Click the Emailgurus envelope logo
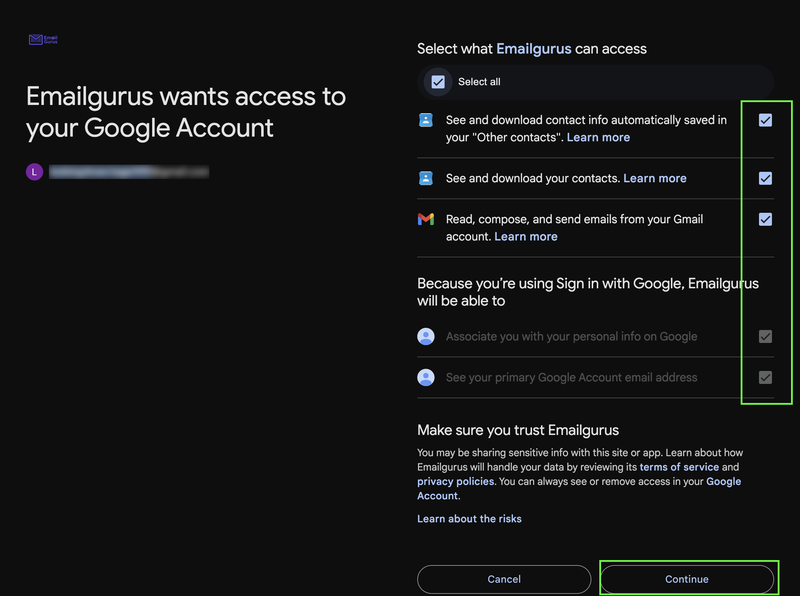The width and height of the screenshot is (800, 596). [x=37, y=38]
